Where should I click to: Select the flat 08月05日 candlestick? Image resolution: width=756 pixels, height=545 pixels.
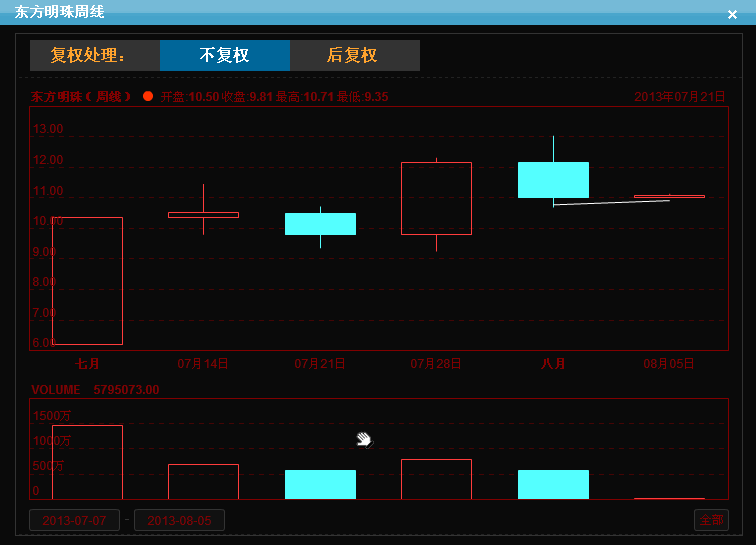669,196
